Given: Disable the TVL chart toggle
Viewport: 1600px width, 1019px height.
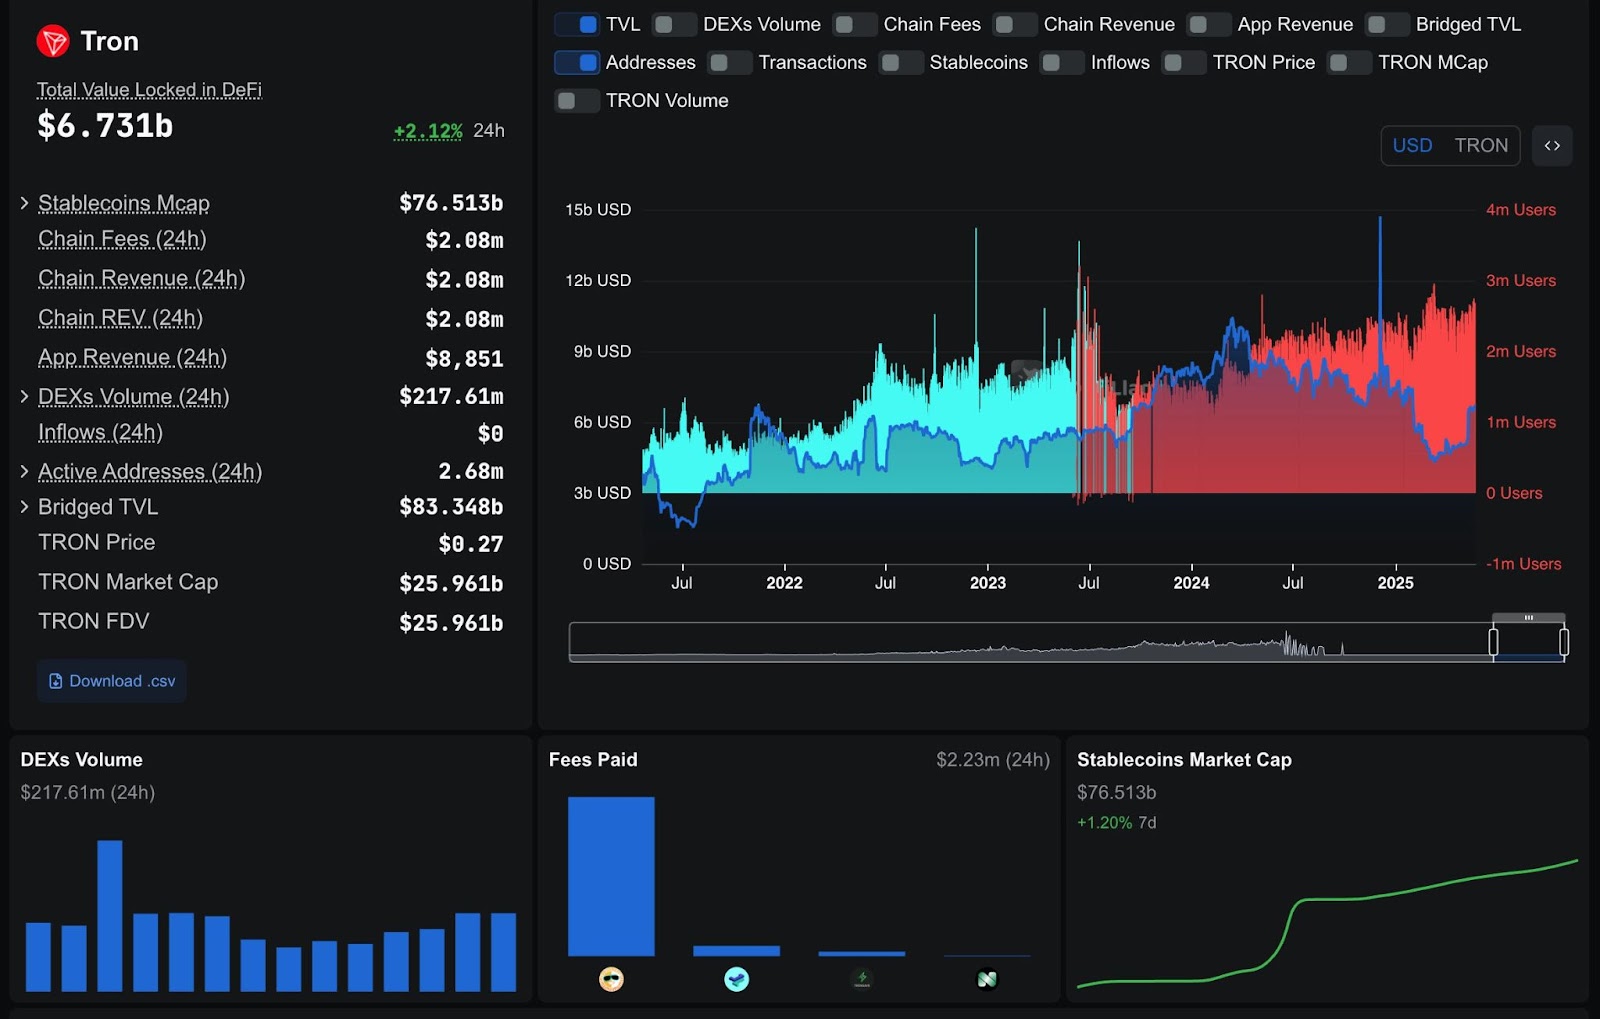Looking at the screenshot, I should tap(577, 24).
